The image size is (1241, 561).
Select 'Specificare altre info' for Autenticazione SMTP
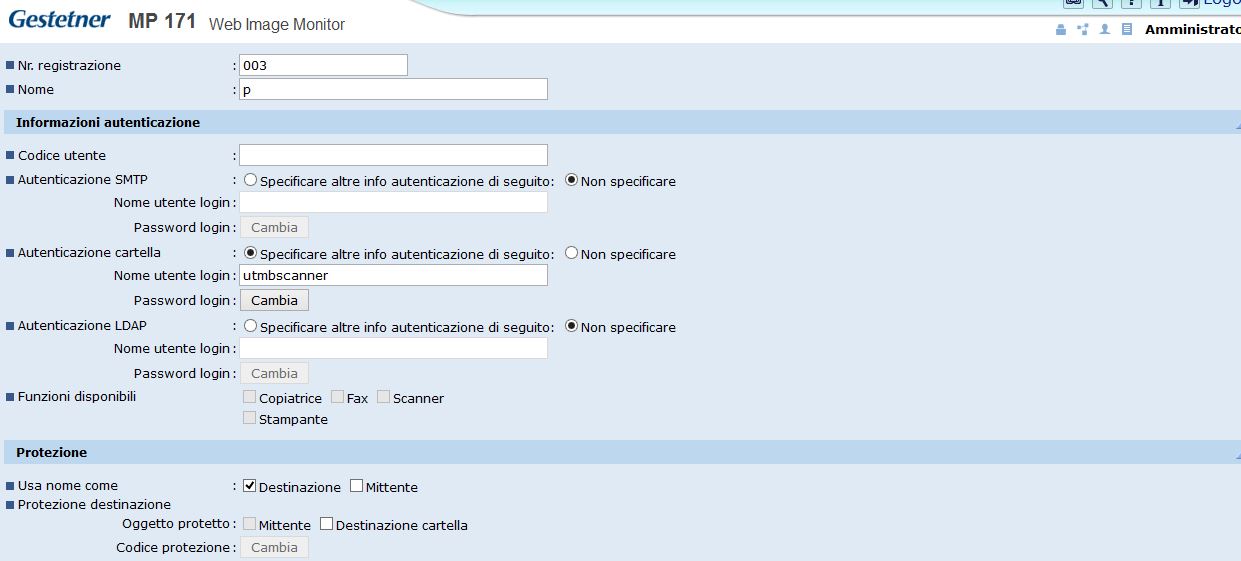(250, 181)
